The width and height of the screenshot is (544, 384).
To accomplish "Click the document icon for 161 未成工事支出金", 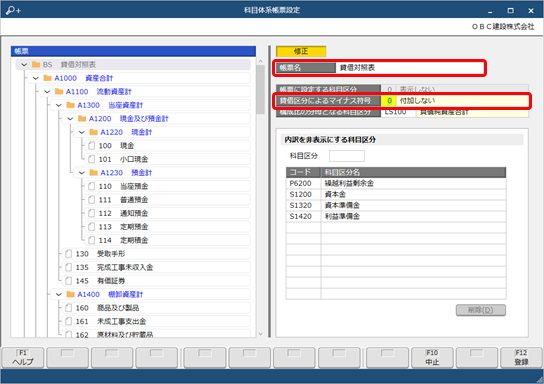I will tap(68, 322).
